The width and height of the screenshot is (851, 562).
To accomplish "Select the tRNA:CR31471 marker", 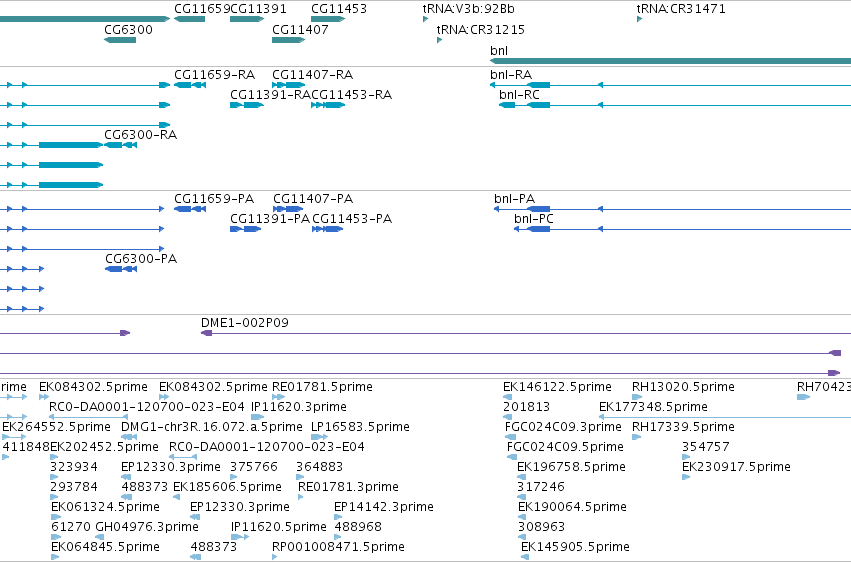I will click(639, 19).
